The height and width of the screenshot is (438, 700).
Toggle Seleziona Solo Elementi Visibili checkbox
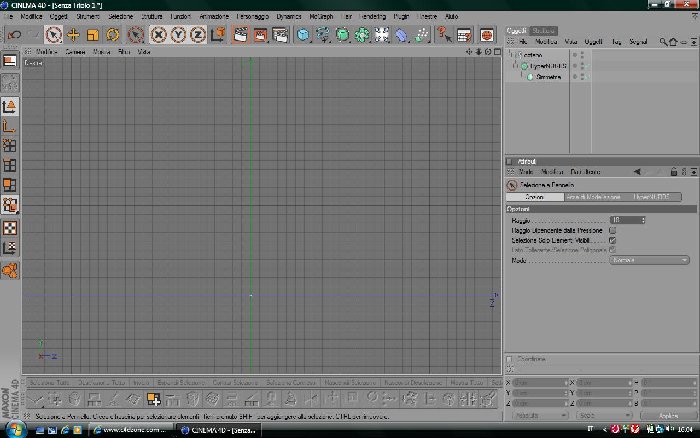click(612, 240)
